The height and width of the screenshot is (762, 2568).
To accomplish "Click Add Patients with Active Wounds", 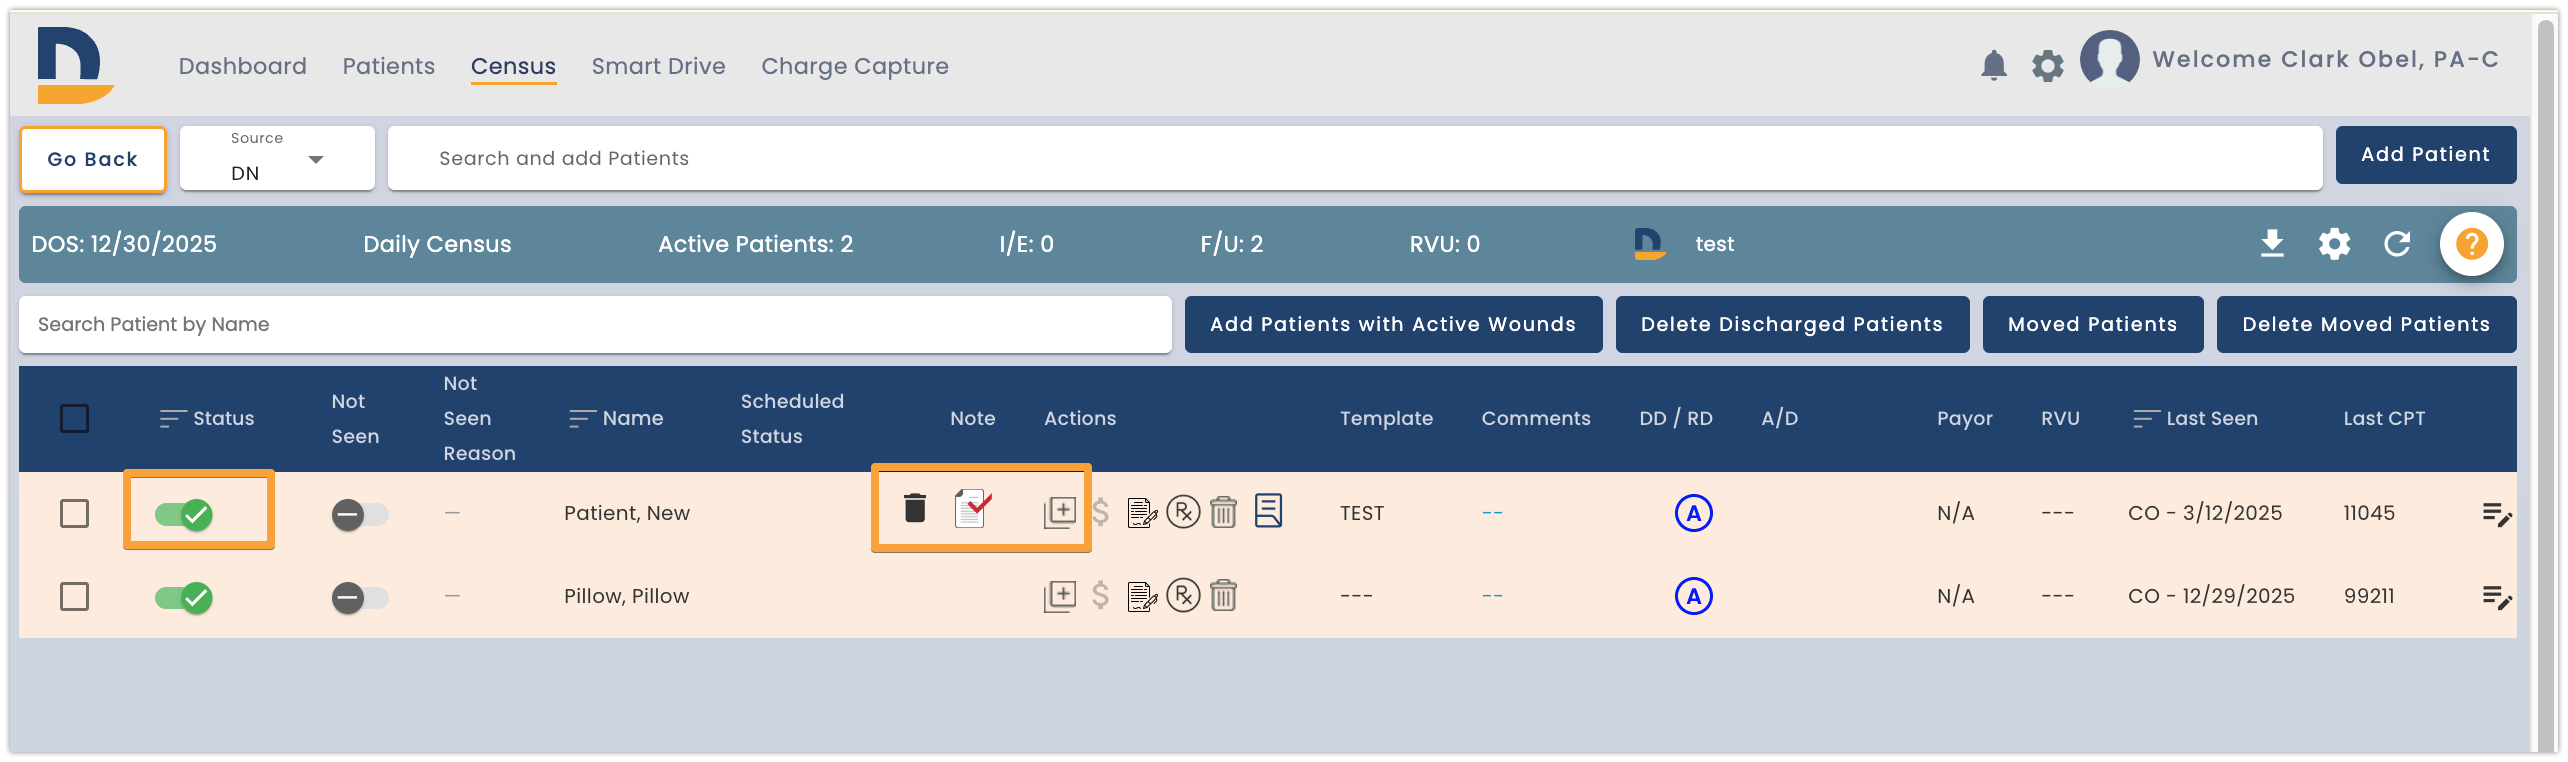I will [1393, 324].
